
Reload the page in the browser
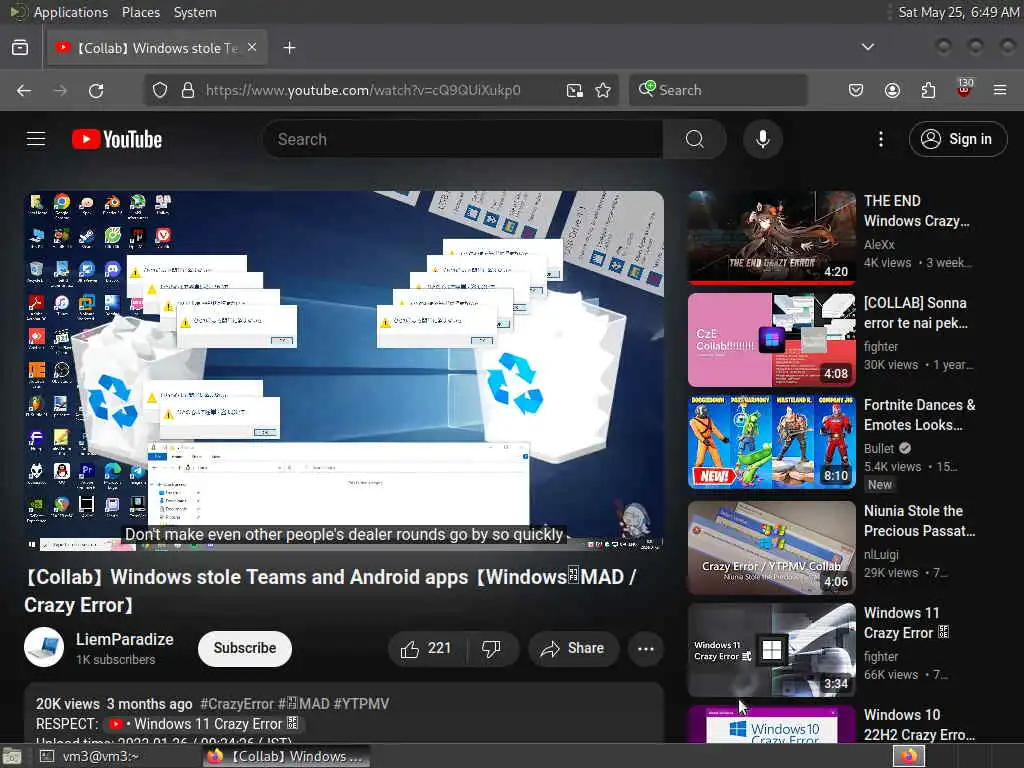(x=96, y=91)
